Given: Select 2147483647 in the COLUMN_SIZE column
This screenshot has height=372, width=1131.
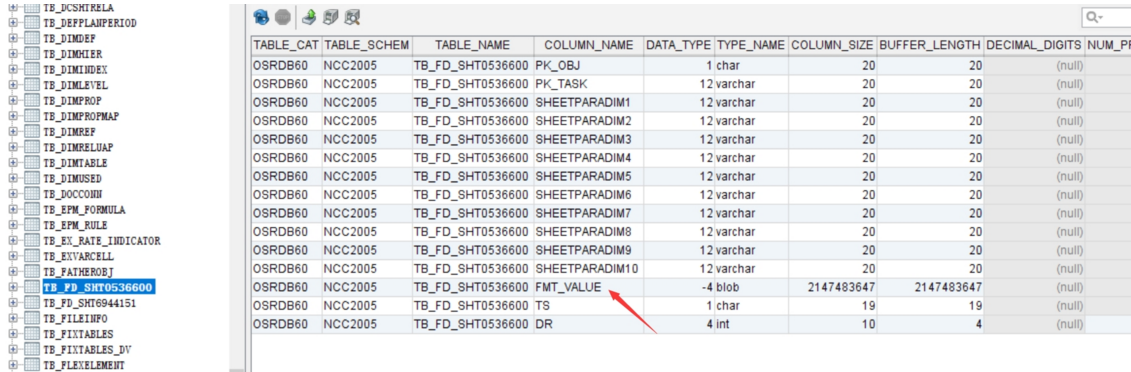Looking at the screenshot, I should 832,287.
